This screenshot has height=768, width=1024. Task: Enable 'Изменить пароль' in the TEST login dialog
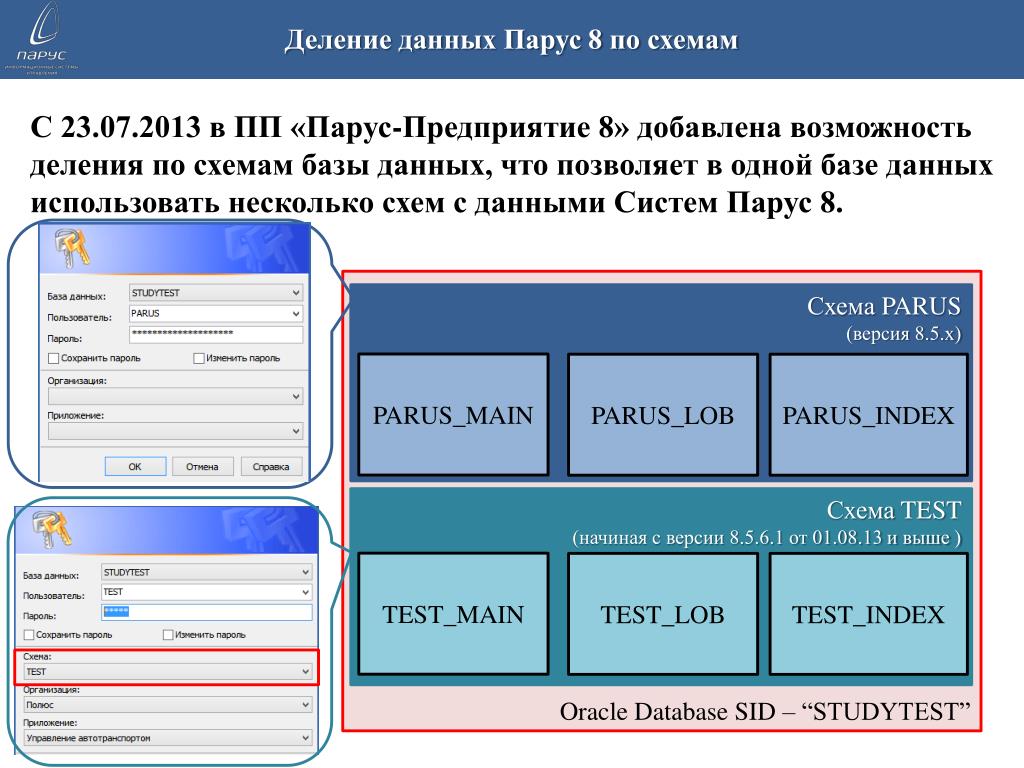[x=168, y=634]
